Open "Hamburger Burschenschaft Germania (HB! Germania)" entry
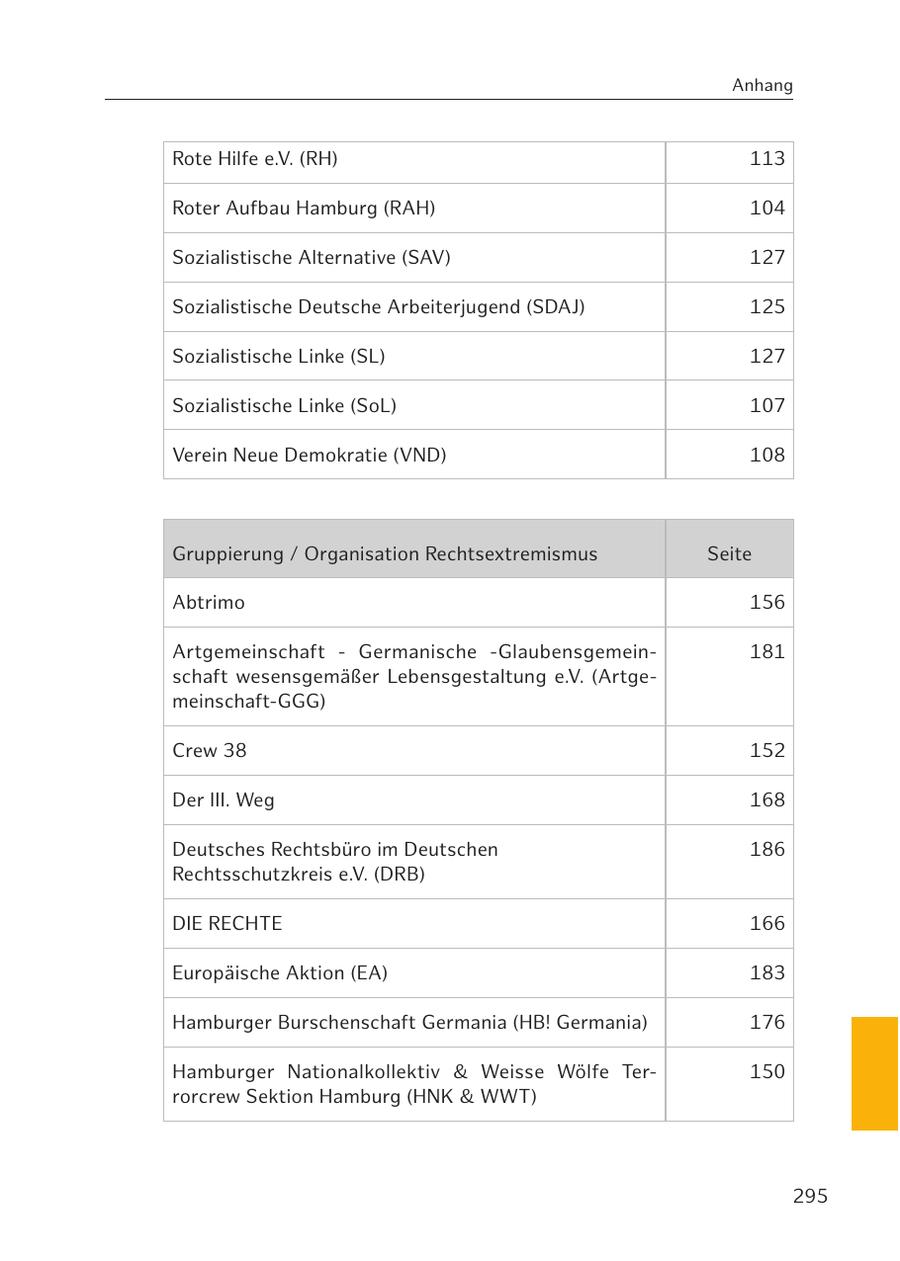The width and height of the screenshot is (900, 1261). (409, 1022)
